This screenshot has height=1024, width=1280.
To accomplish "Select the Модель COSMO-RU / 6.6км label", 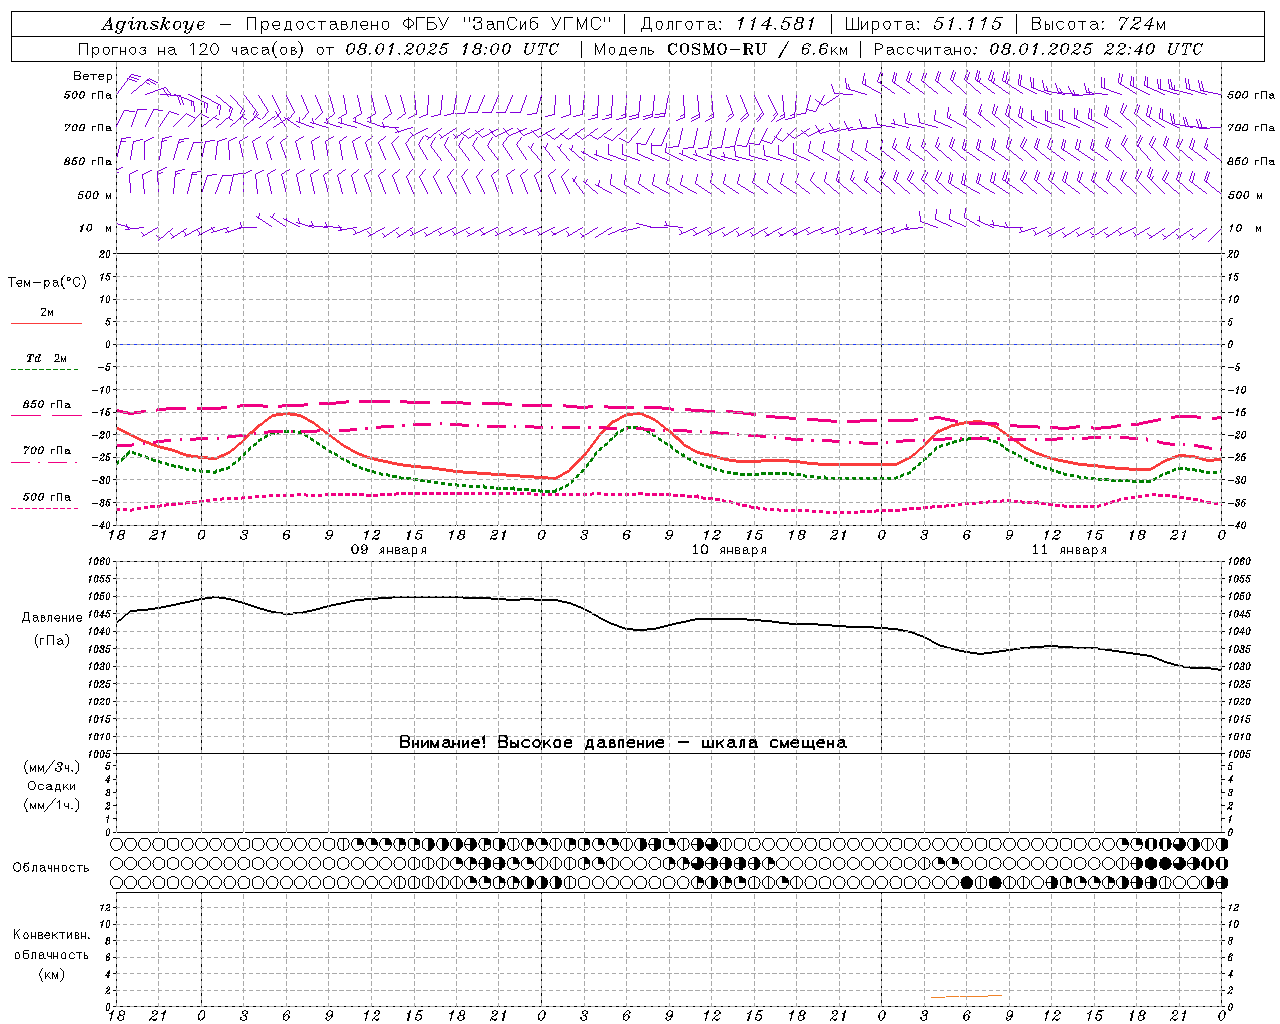I will (x=720, y=49).
